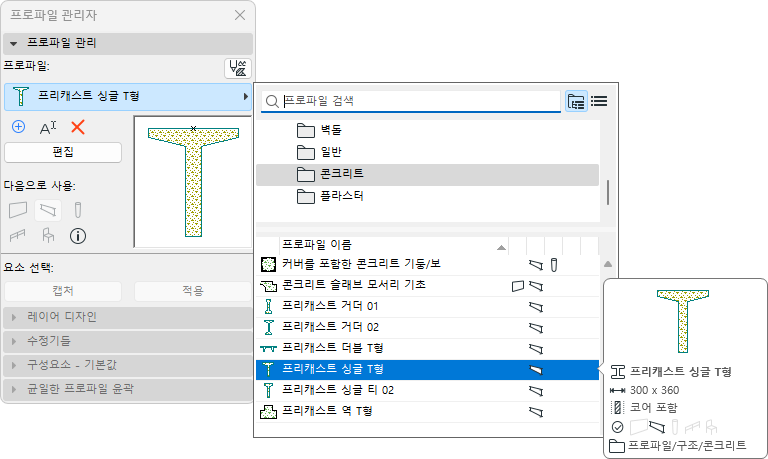Click the info icon under 다음으로 사용
The image size is (768, 459).
click(78, 236)
